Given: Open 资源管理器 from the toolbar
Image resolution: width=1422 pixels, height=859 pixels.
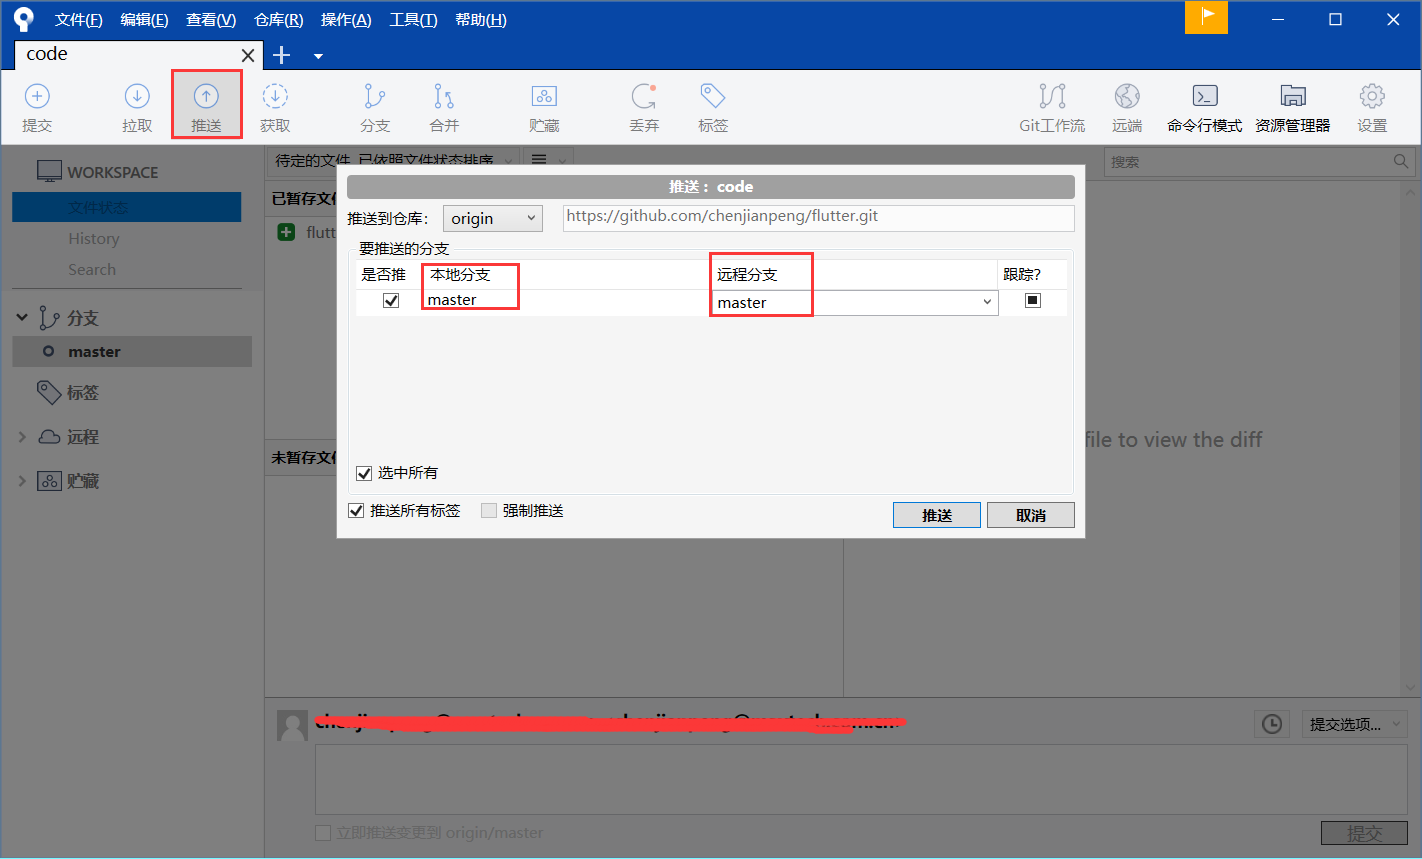Looking at the screenshot, I should [x=1292, y=105].
